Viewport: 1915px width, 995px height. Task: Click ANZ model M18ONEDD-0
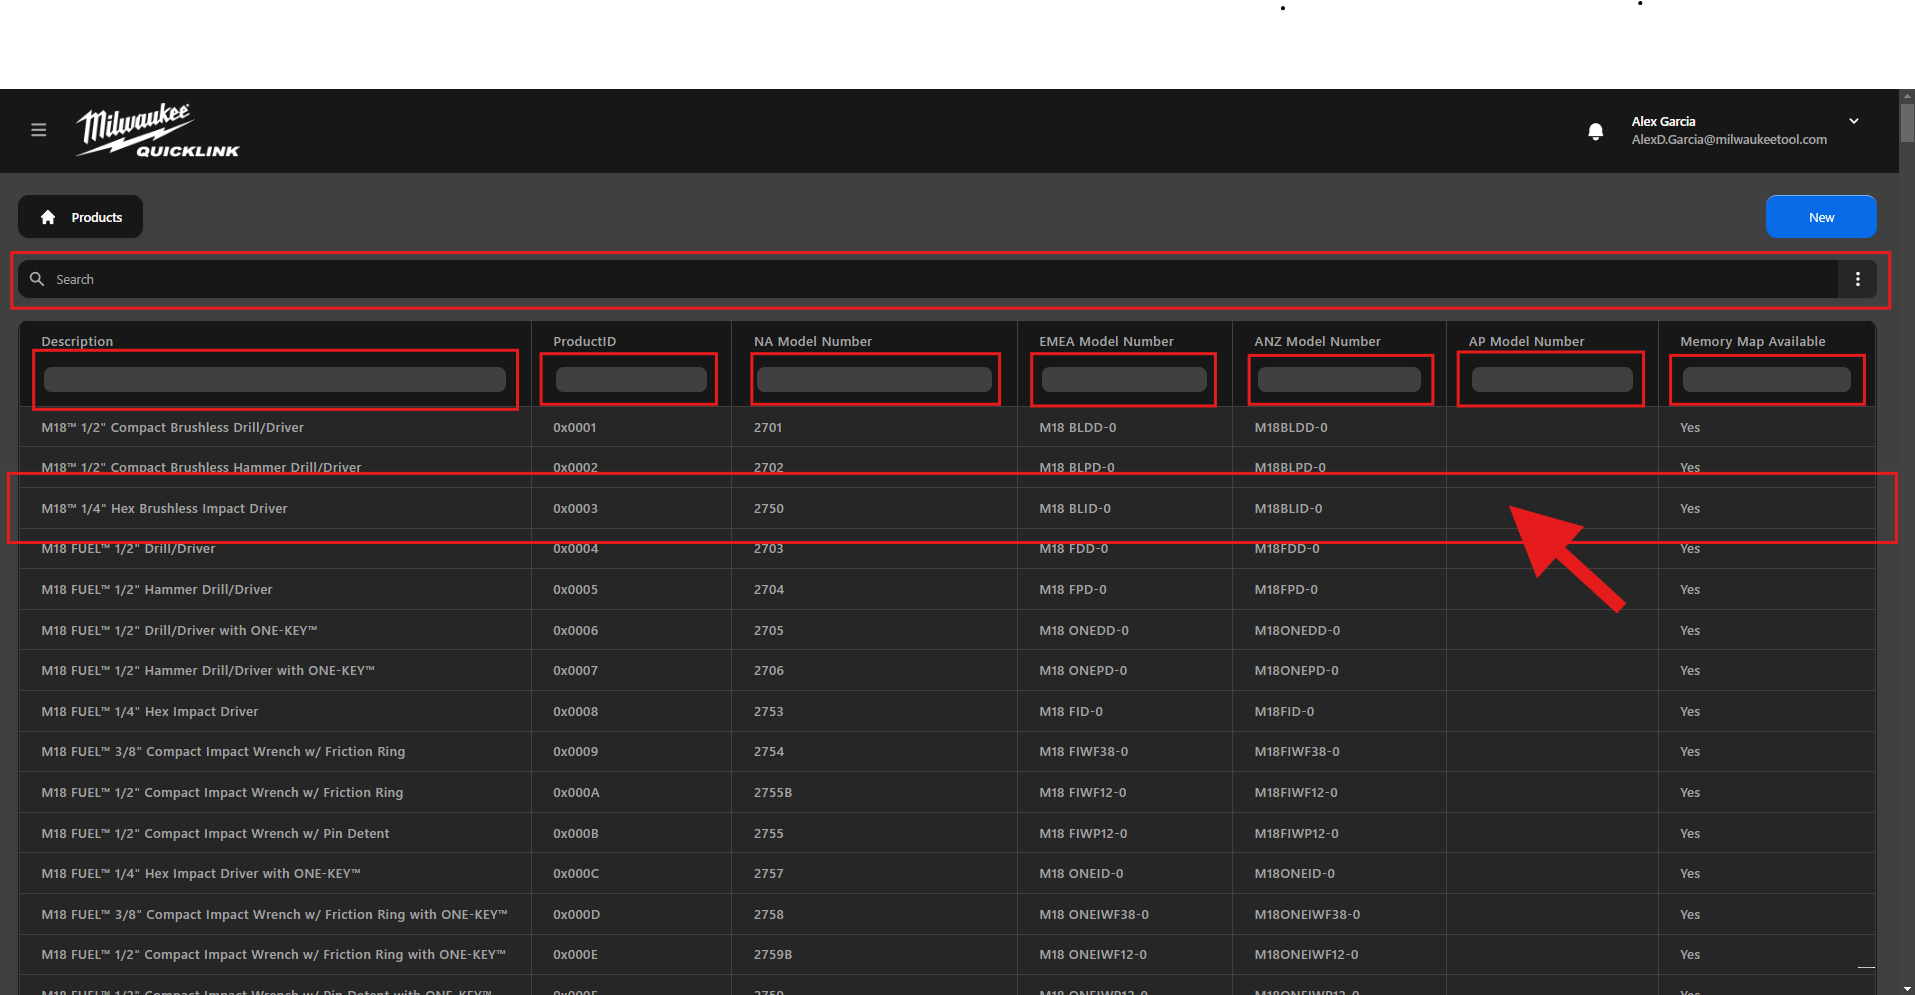[x=1297, y=630]
